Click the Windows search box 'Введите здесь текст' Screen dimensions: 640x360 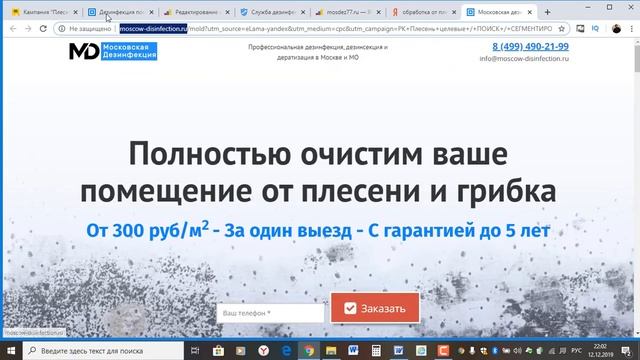[103, 351]
